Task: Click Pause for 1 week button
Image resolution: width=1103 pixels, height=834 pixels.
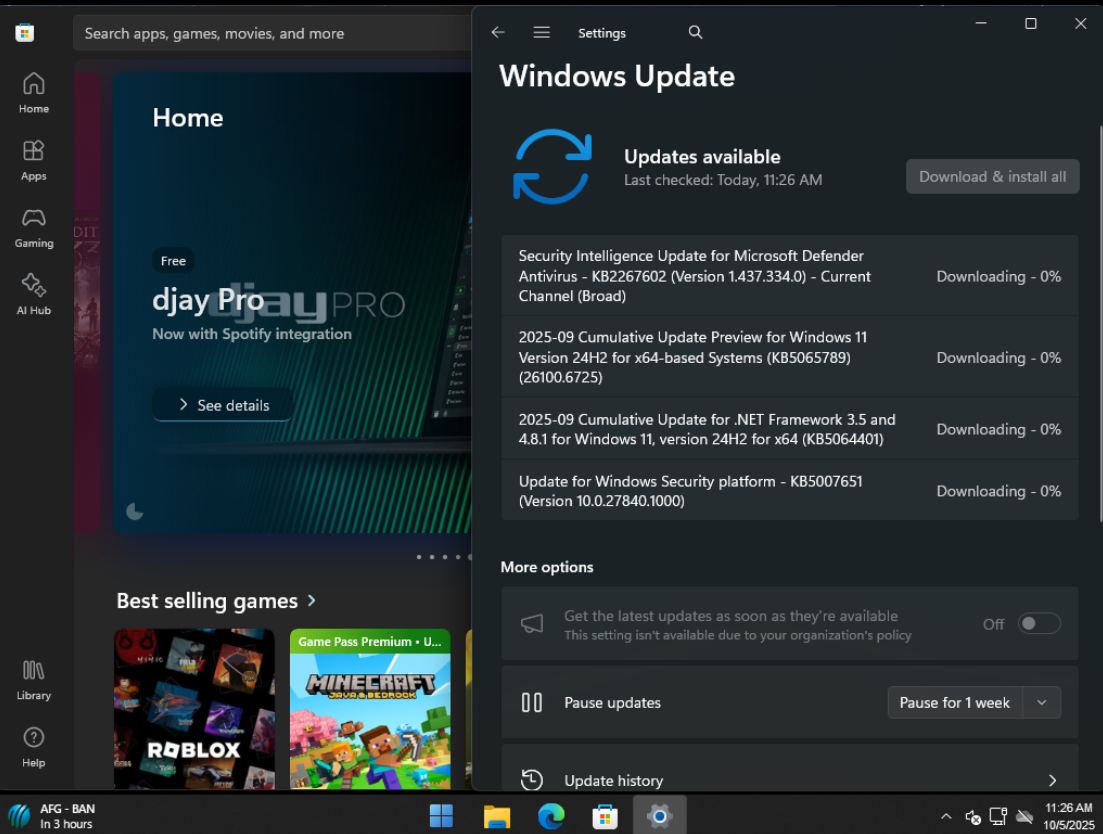Action: [x=955, y=703]
